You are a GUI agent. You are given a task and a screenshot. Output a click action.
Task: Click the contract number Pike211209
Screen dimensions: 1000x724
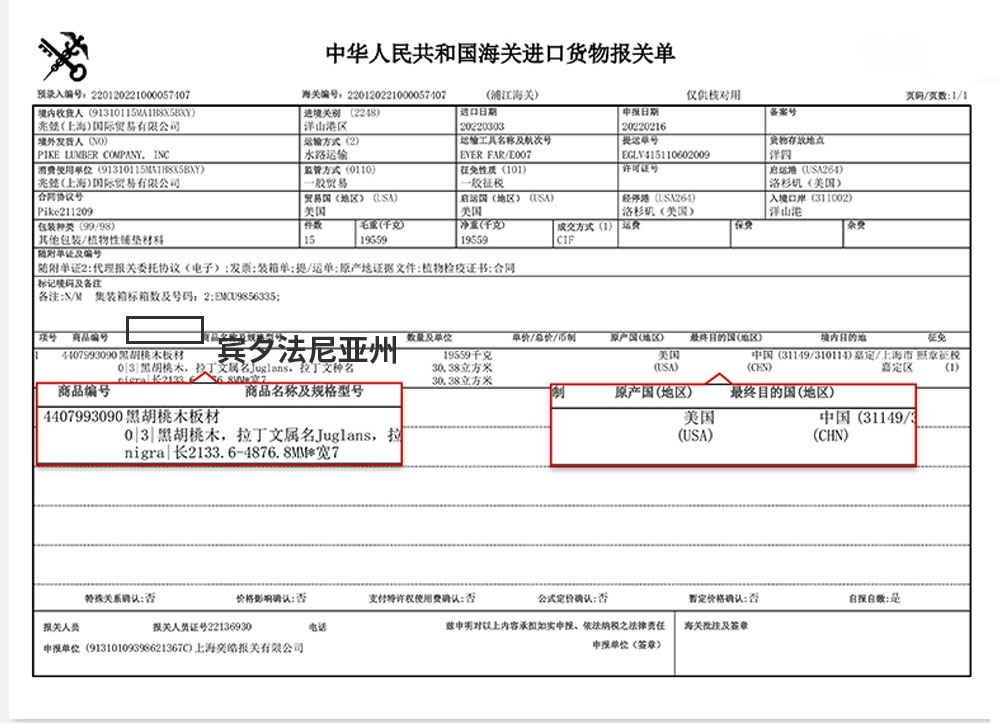66,212
